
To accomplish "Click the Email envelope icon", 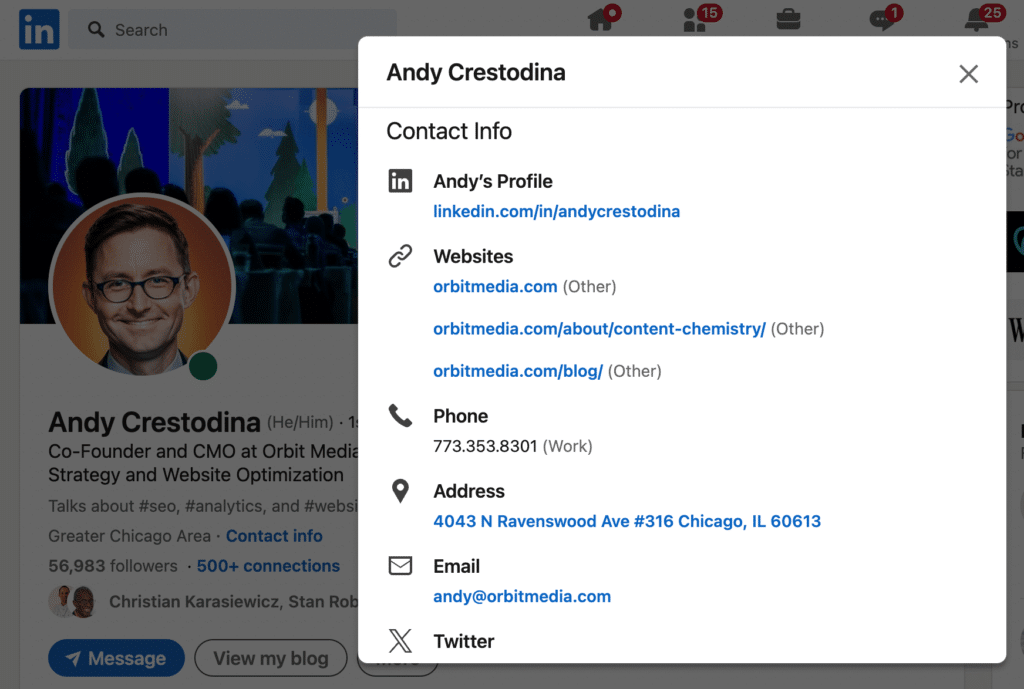I will (400, 566).
